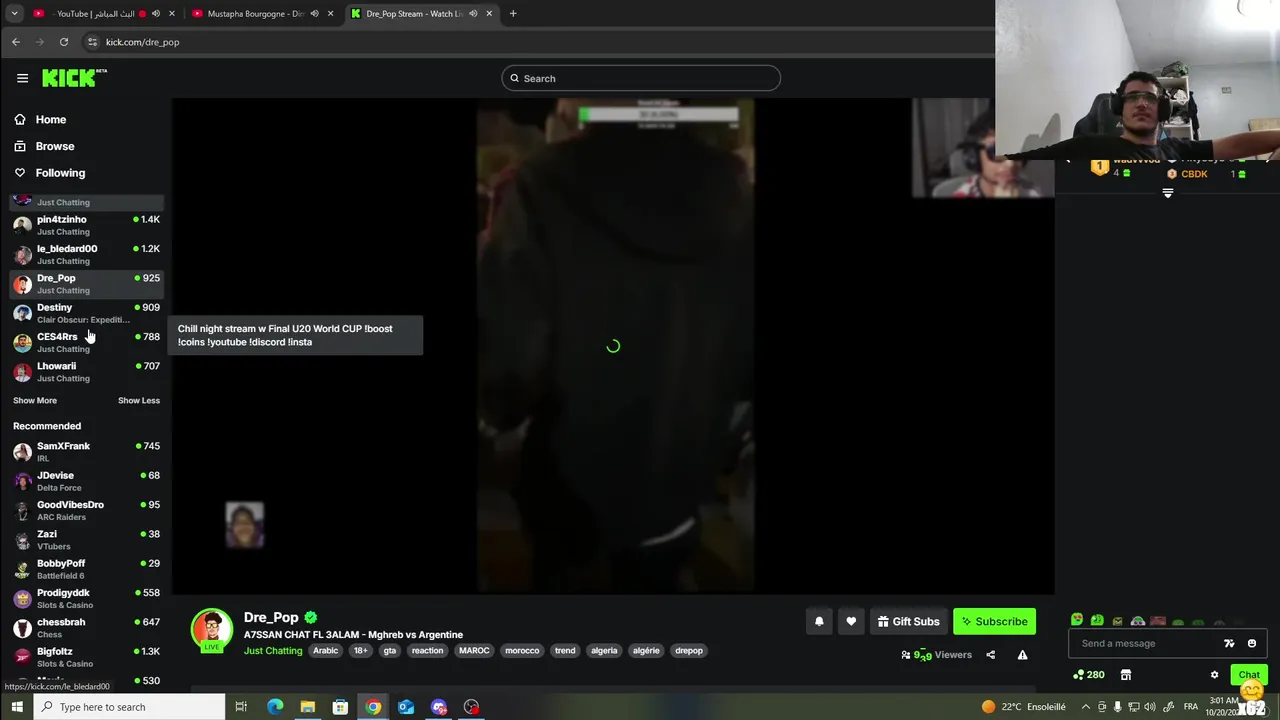The image size is (1280, 720).
Task: Open recommended channel Prodigyddk
Action: pos(86,598)
